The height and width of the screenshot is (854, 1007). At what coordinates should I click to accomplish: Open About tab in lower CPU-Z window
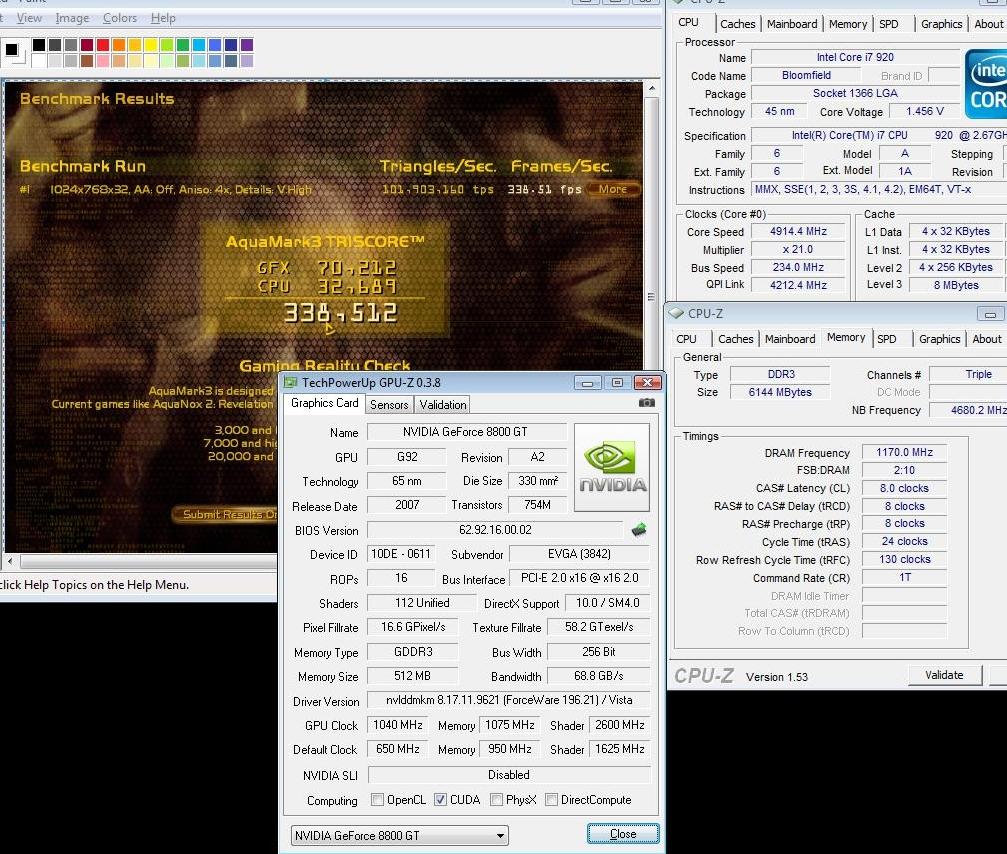click(x=986, y=339)
